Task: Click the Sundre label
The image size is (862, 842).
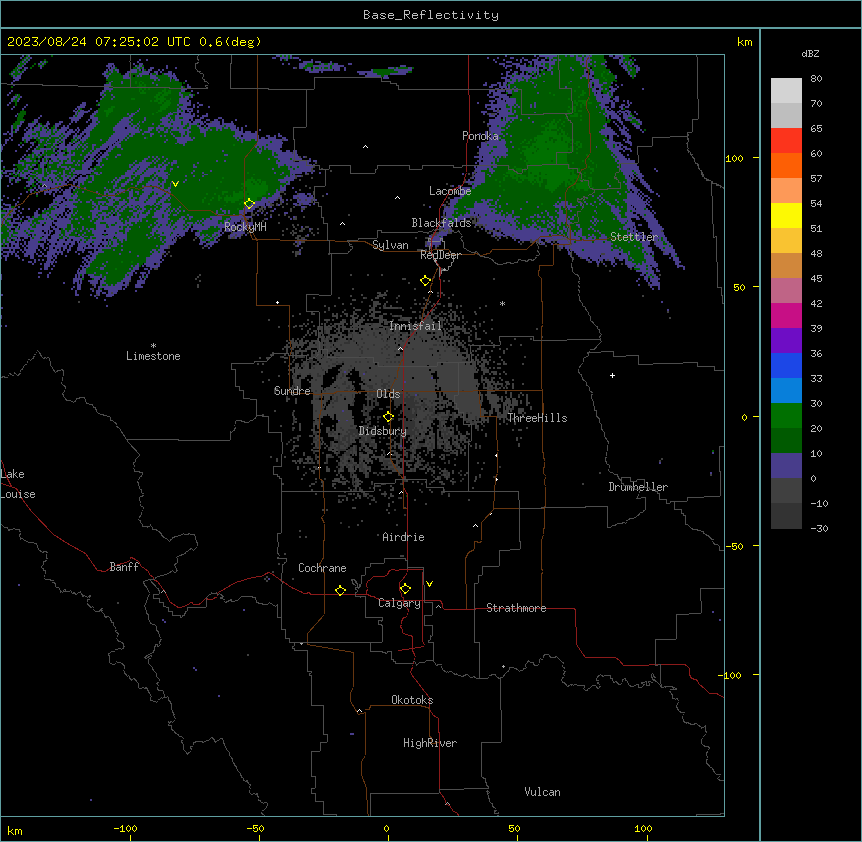Action: [292, 391]
